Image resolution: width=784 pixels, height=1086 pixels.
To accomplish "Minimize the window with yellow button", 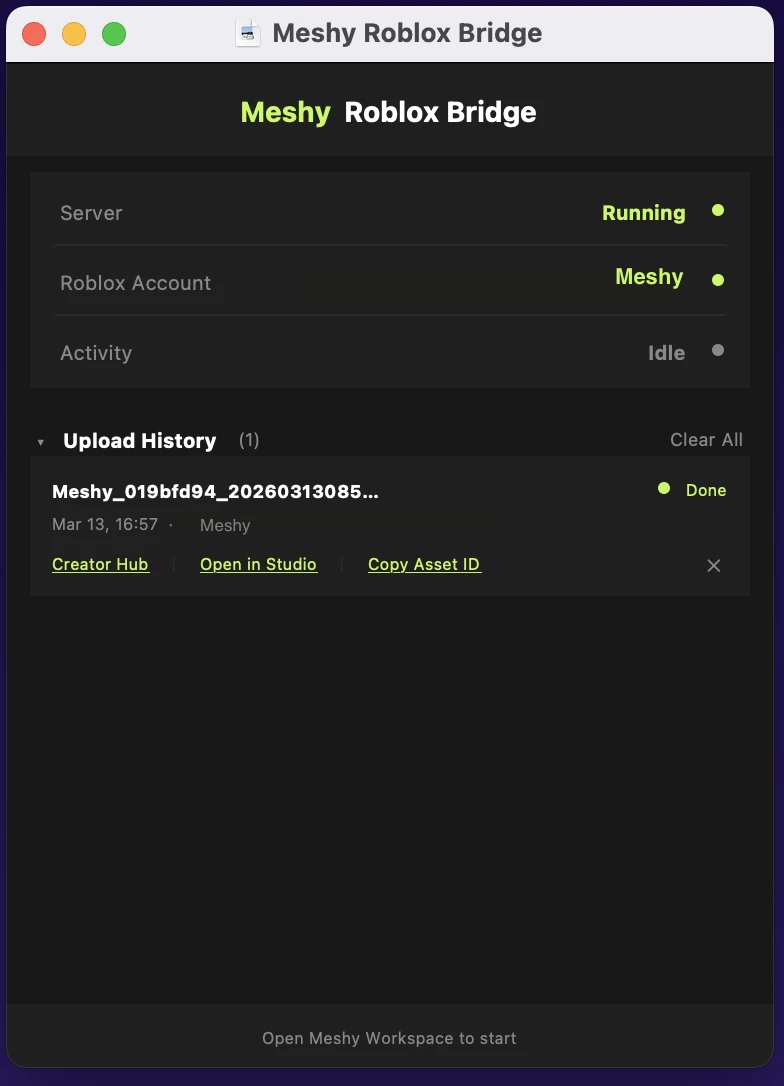I will click(x=74, y=34).
